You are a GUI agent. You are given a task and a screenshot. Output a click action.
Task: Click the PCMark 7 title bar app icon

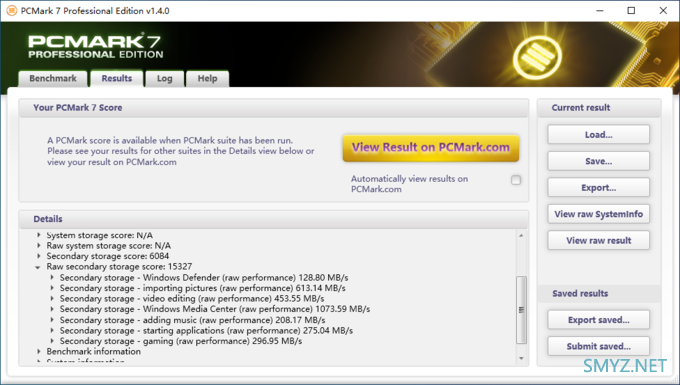[x=12, y=10]
